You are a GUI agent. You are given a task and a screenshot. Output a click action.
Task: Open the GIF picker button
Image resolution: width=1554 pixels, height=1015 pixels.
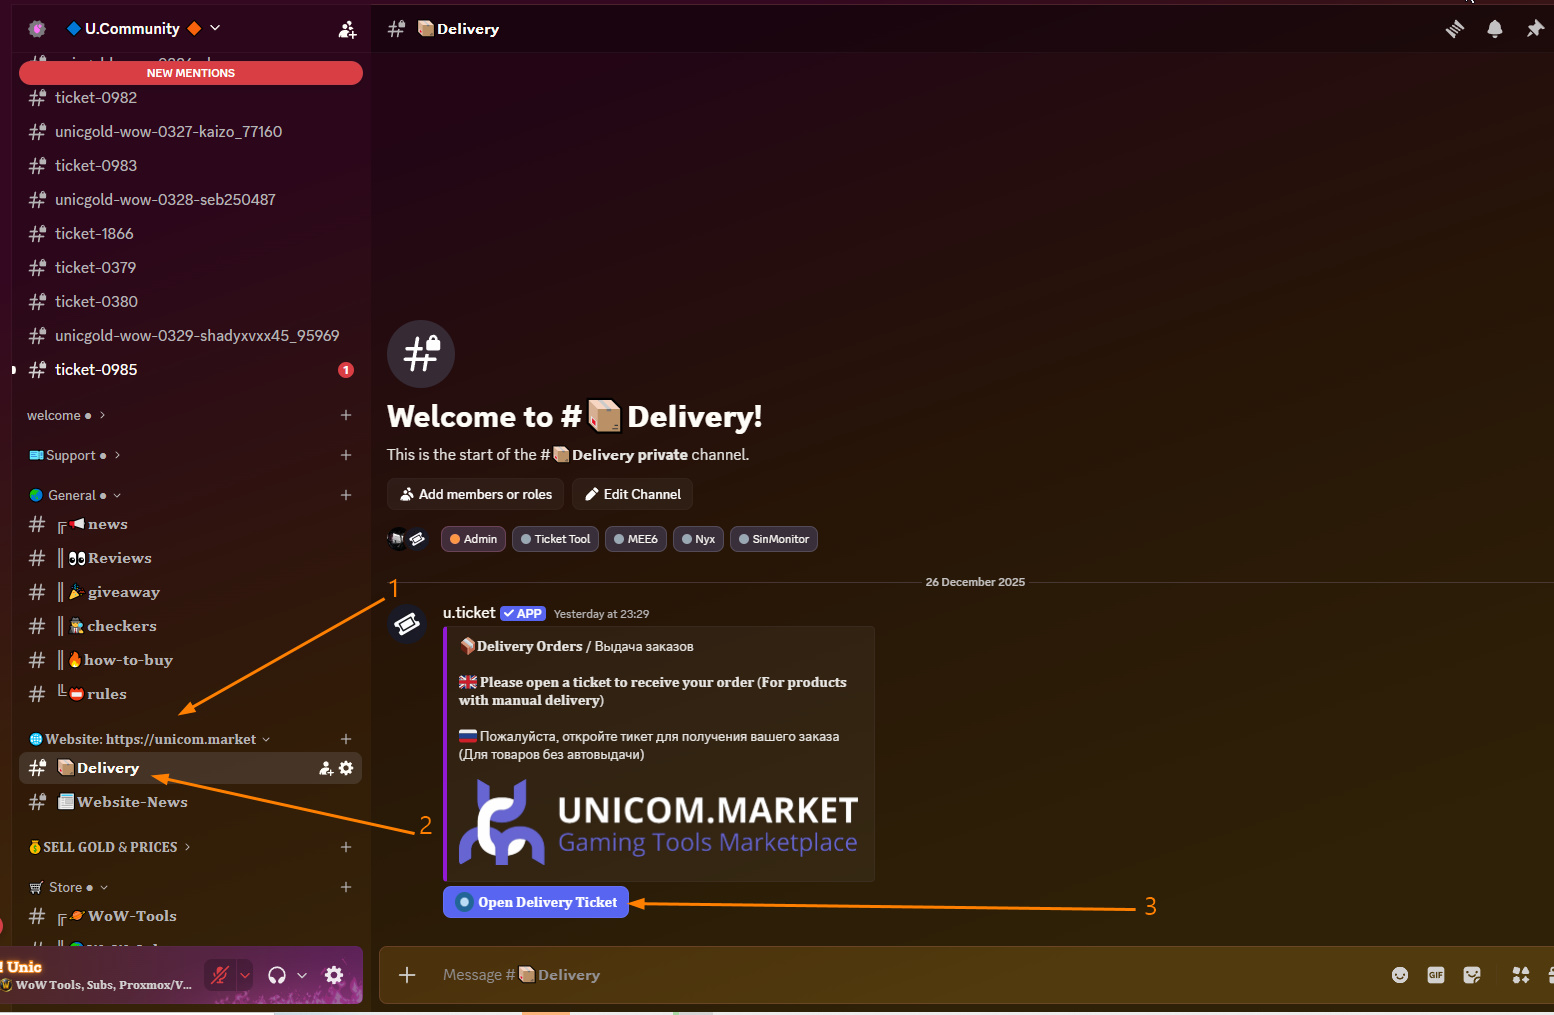(1436, 975)
